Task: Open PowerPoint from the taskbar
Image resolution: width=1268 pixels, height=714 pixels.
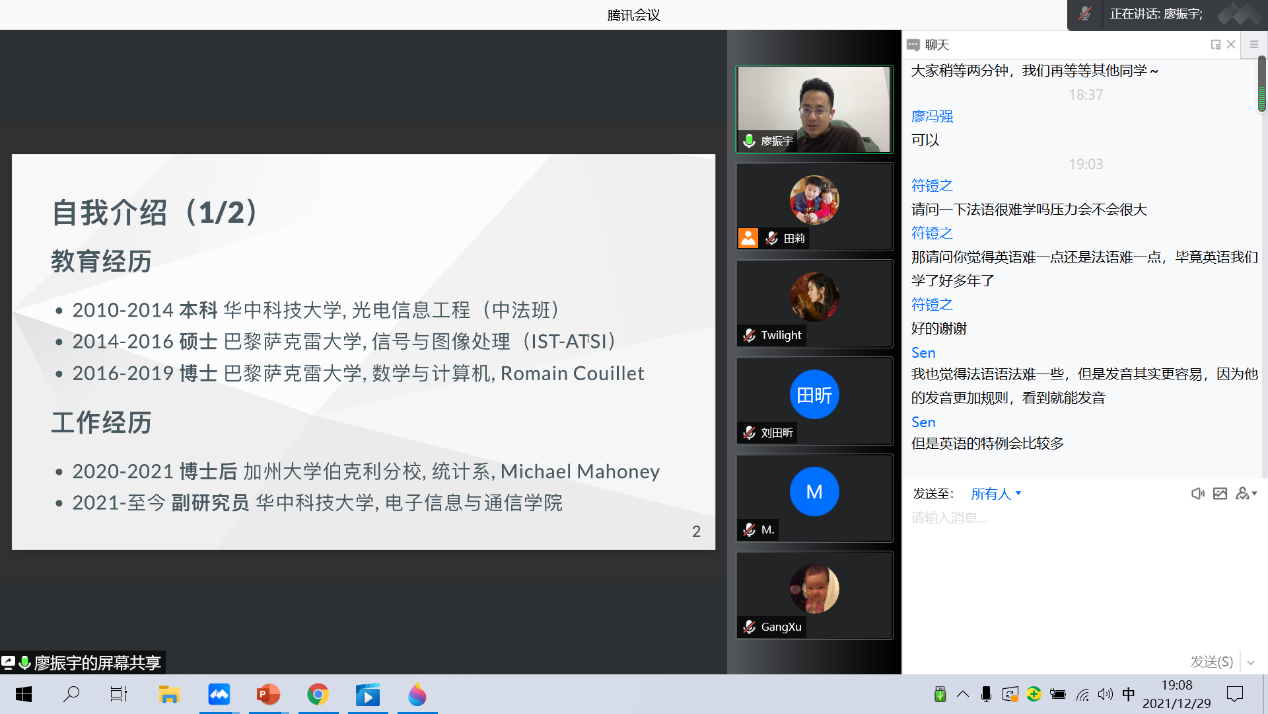Action: 268,694
